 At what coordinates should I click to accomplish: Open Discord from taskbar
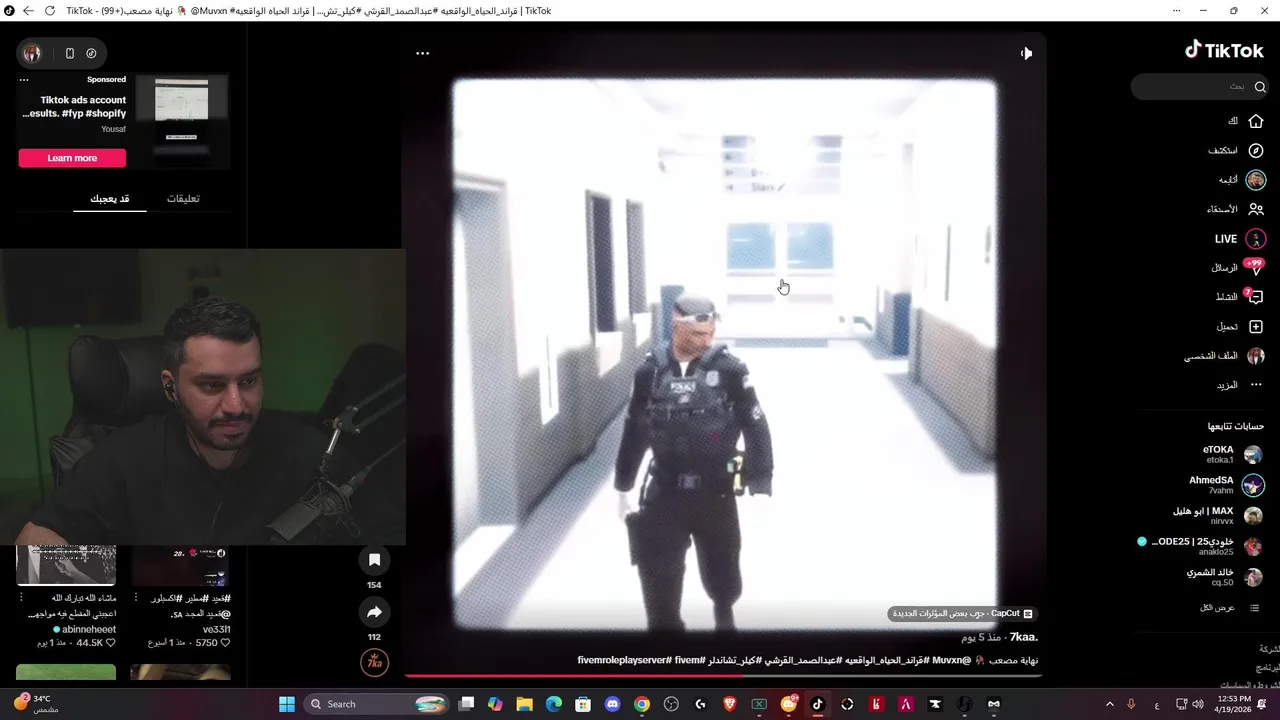click(x=612, y=704)
